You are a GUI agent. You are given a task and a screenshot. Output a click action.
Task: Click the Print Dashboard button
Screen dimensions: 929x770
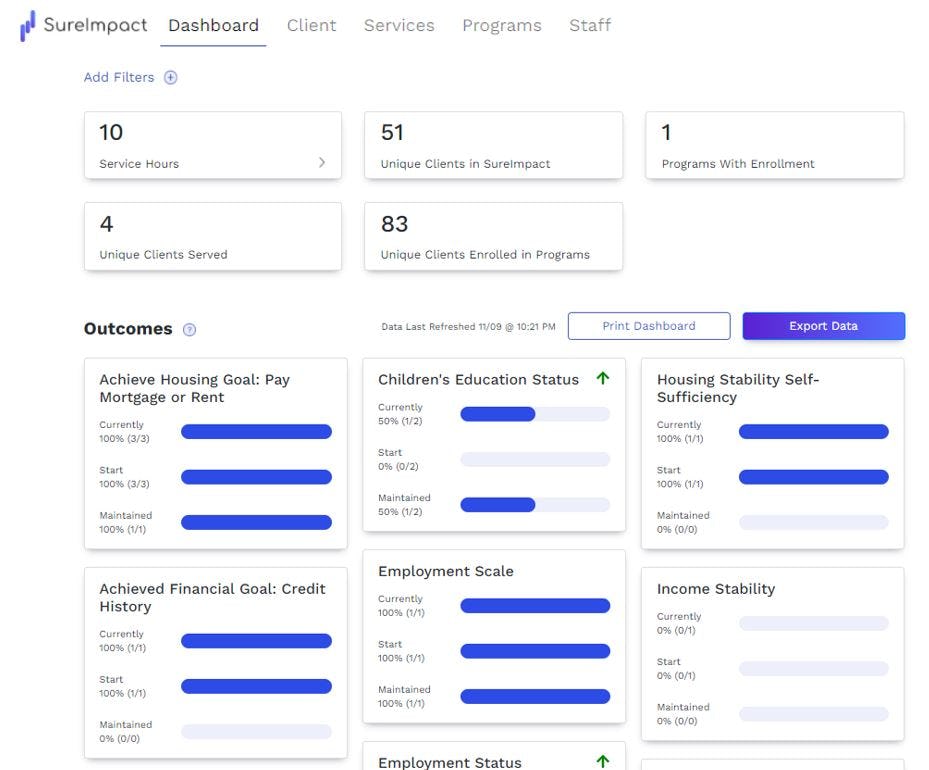[648, 326]
